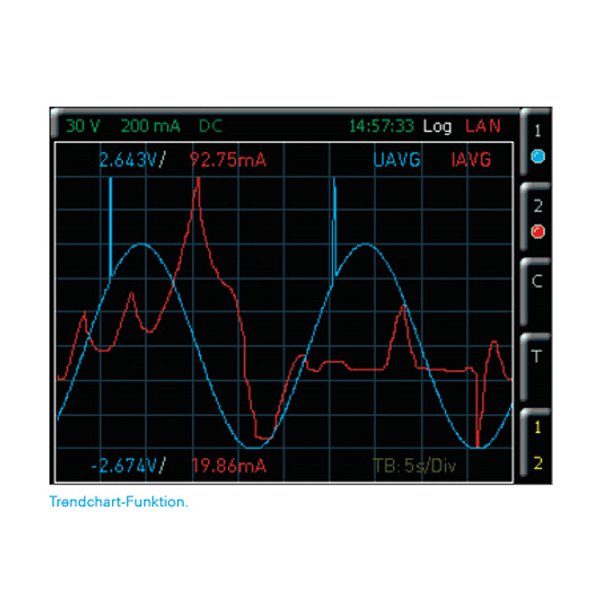Image resolution: width=600 pixels, height=600 pixels.
Task: Click the 2.643V maximum voltage readout
Action: (x=130, y=159)
